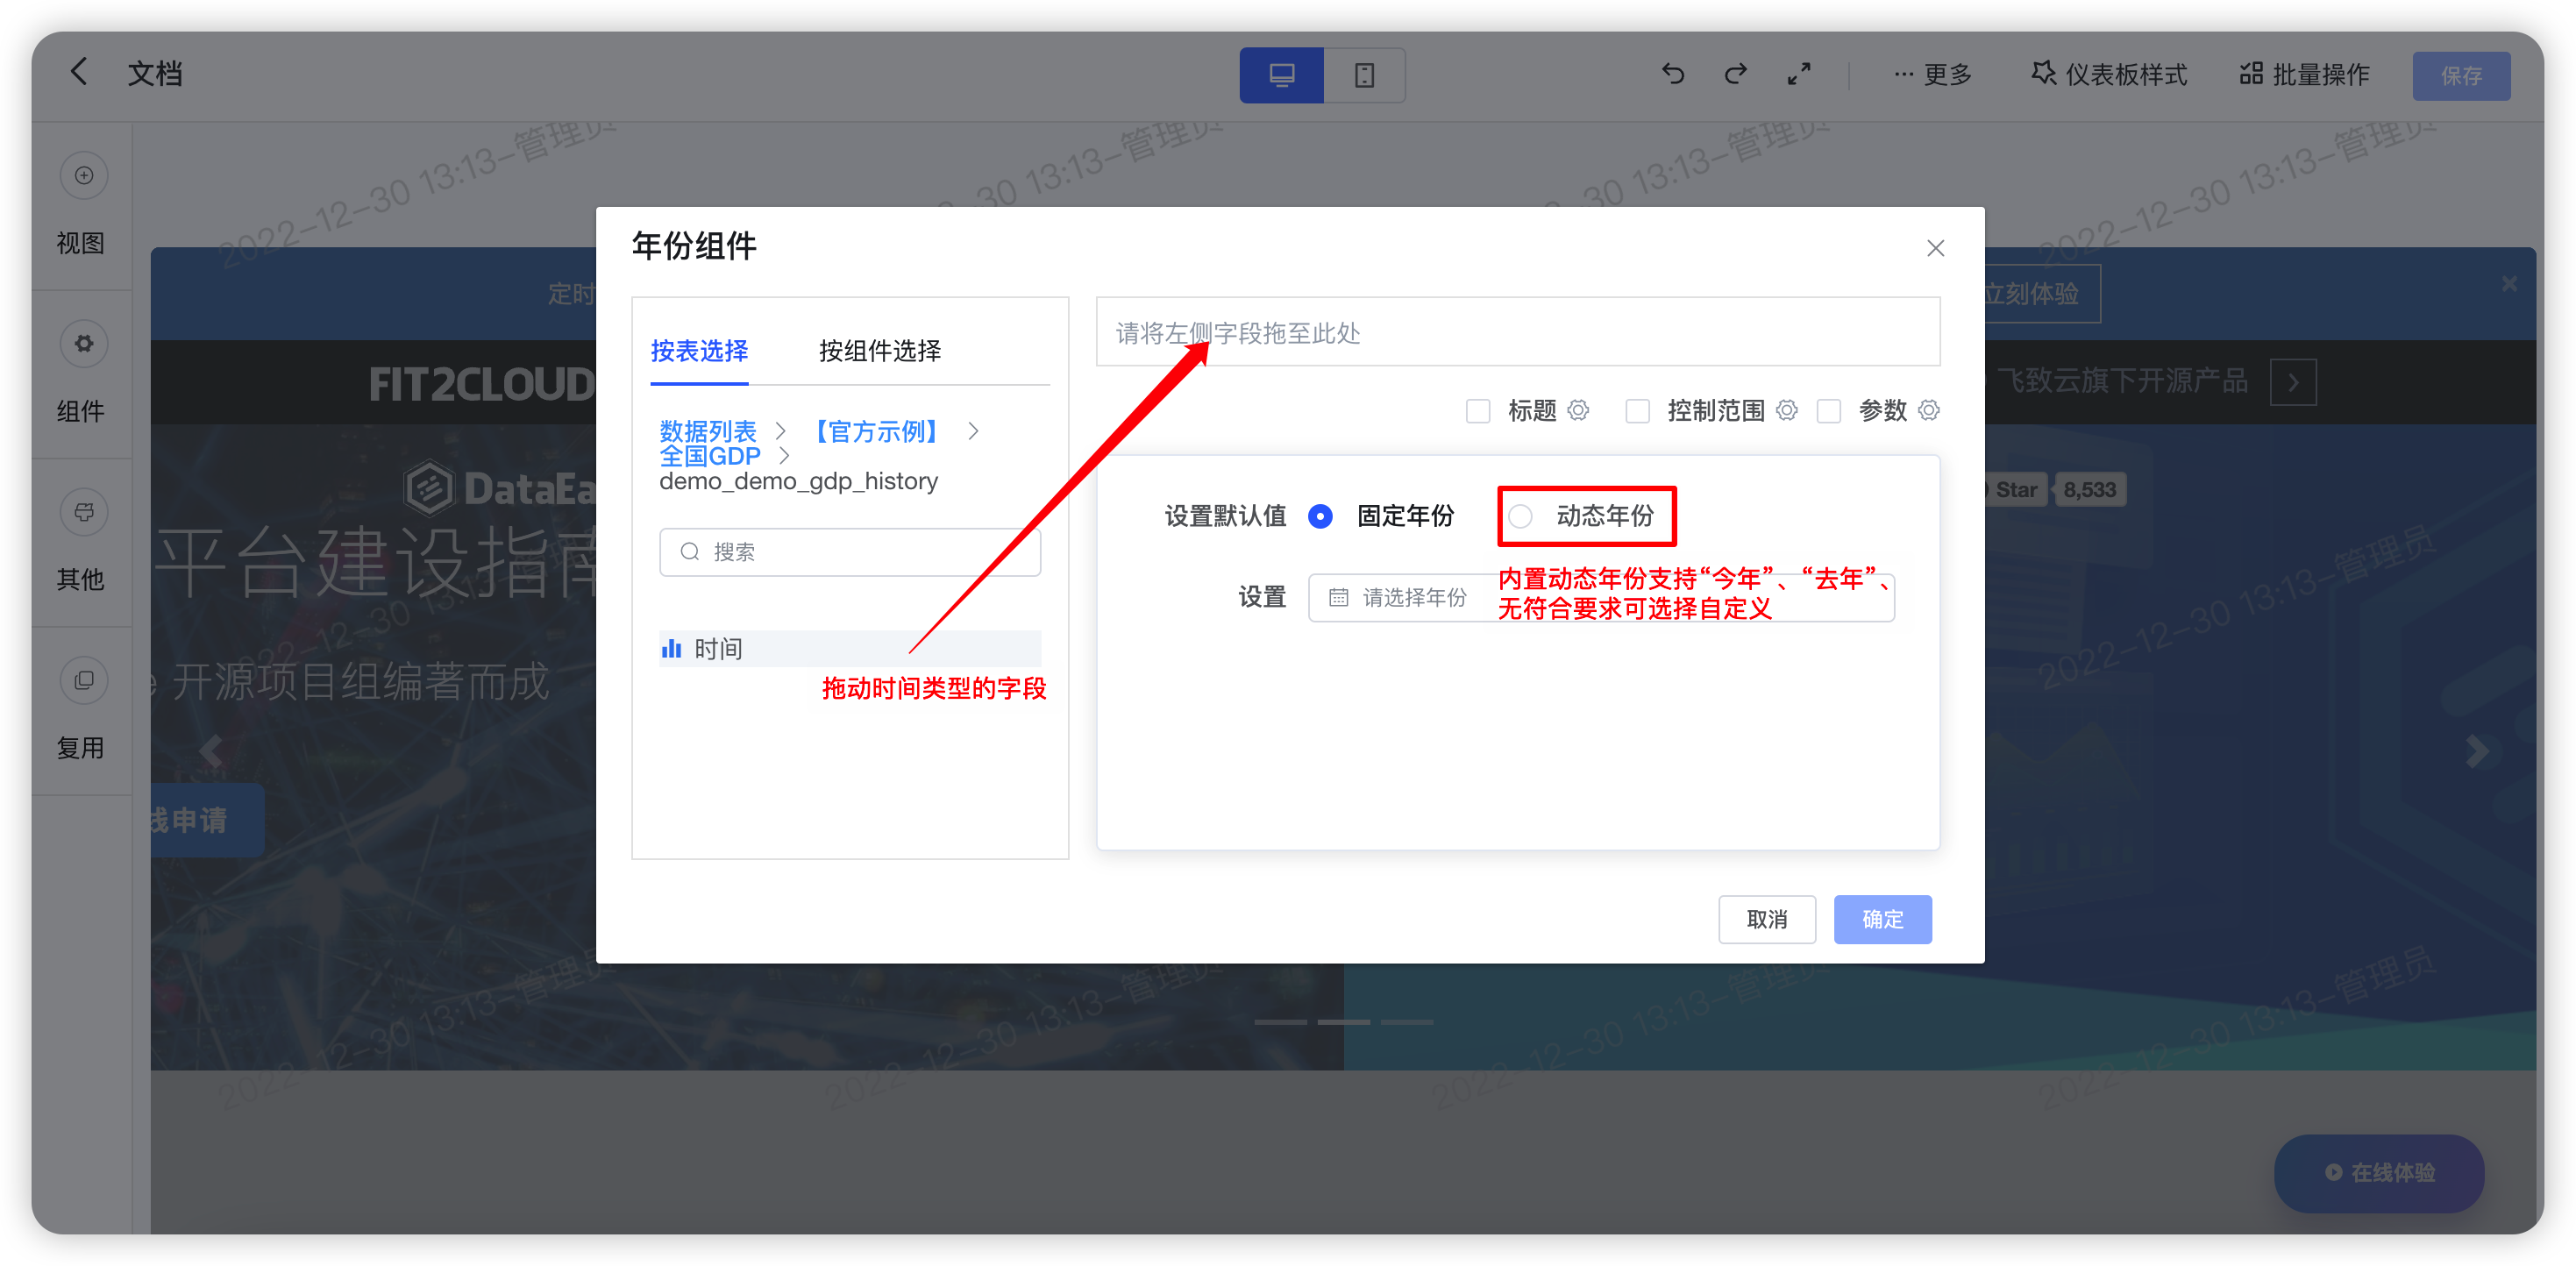Open the 组件 sidebar panel
Viewport: 2576px width, 1266px height.
pos(82,375)
